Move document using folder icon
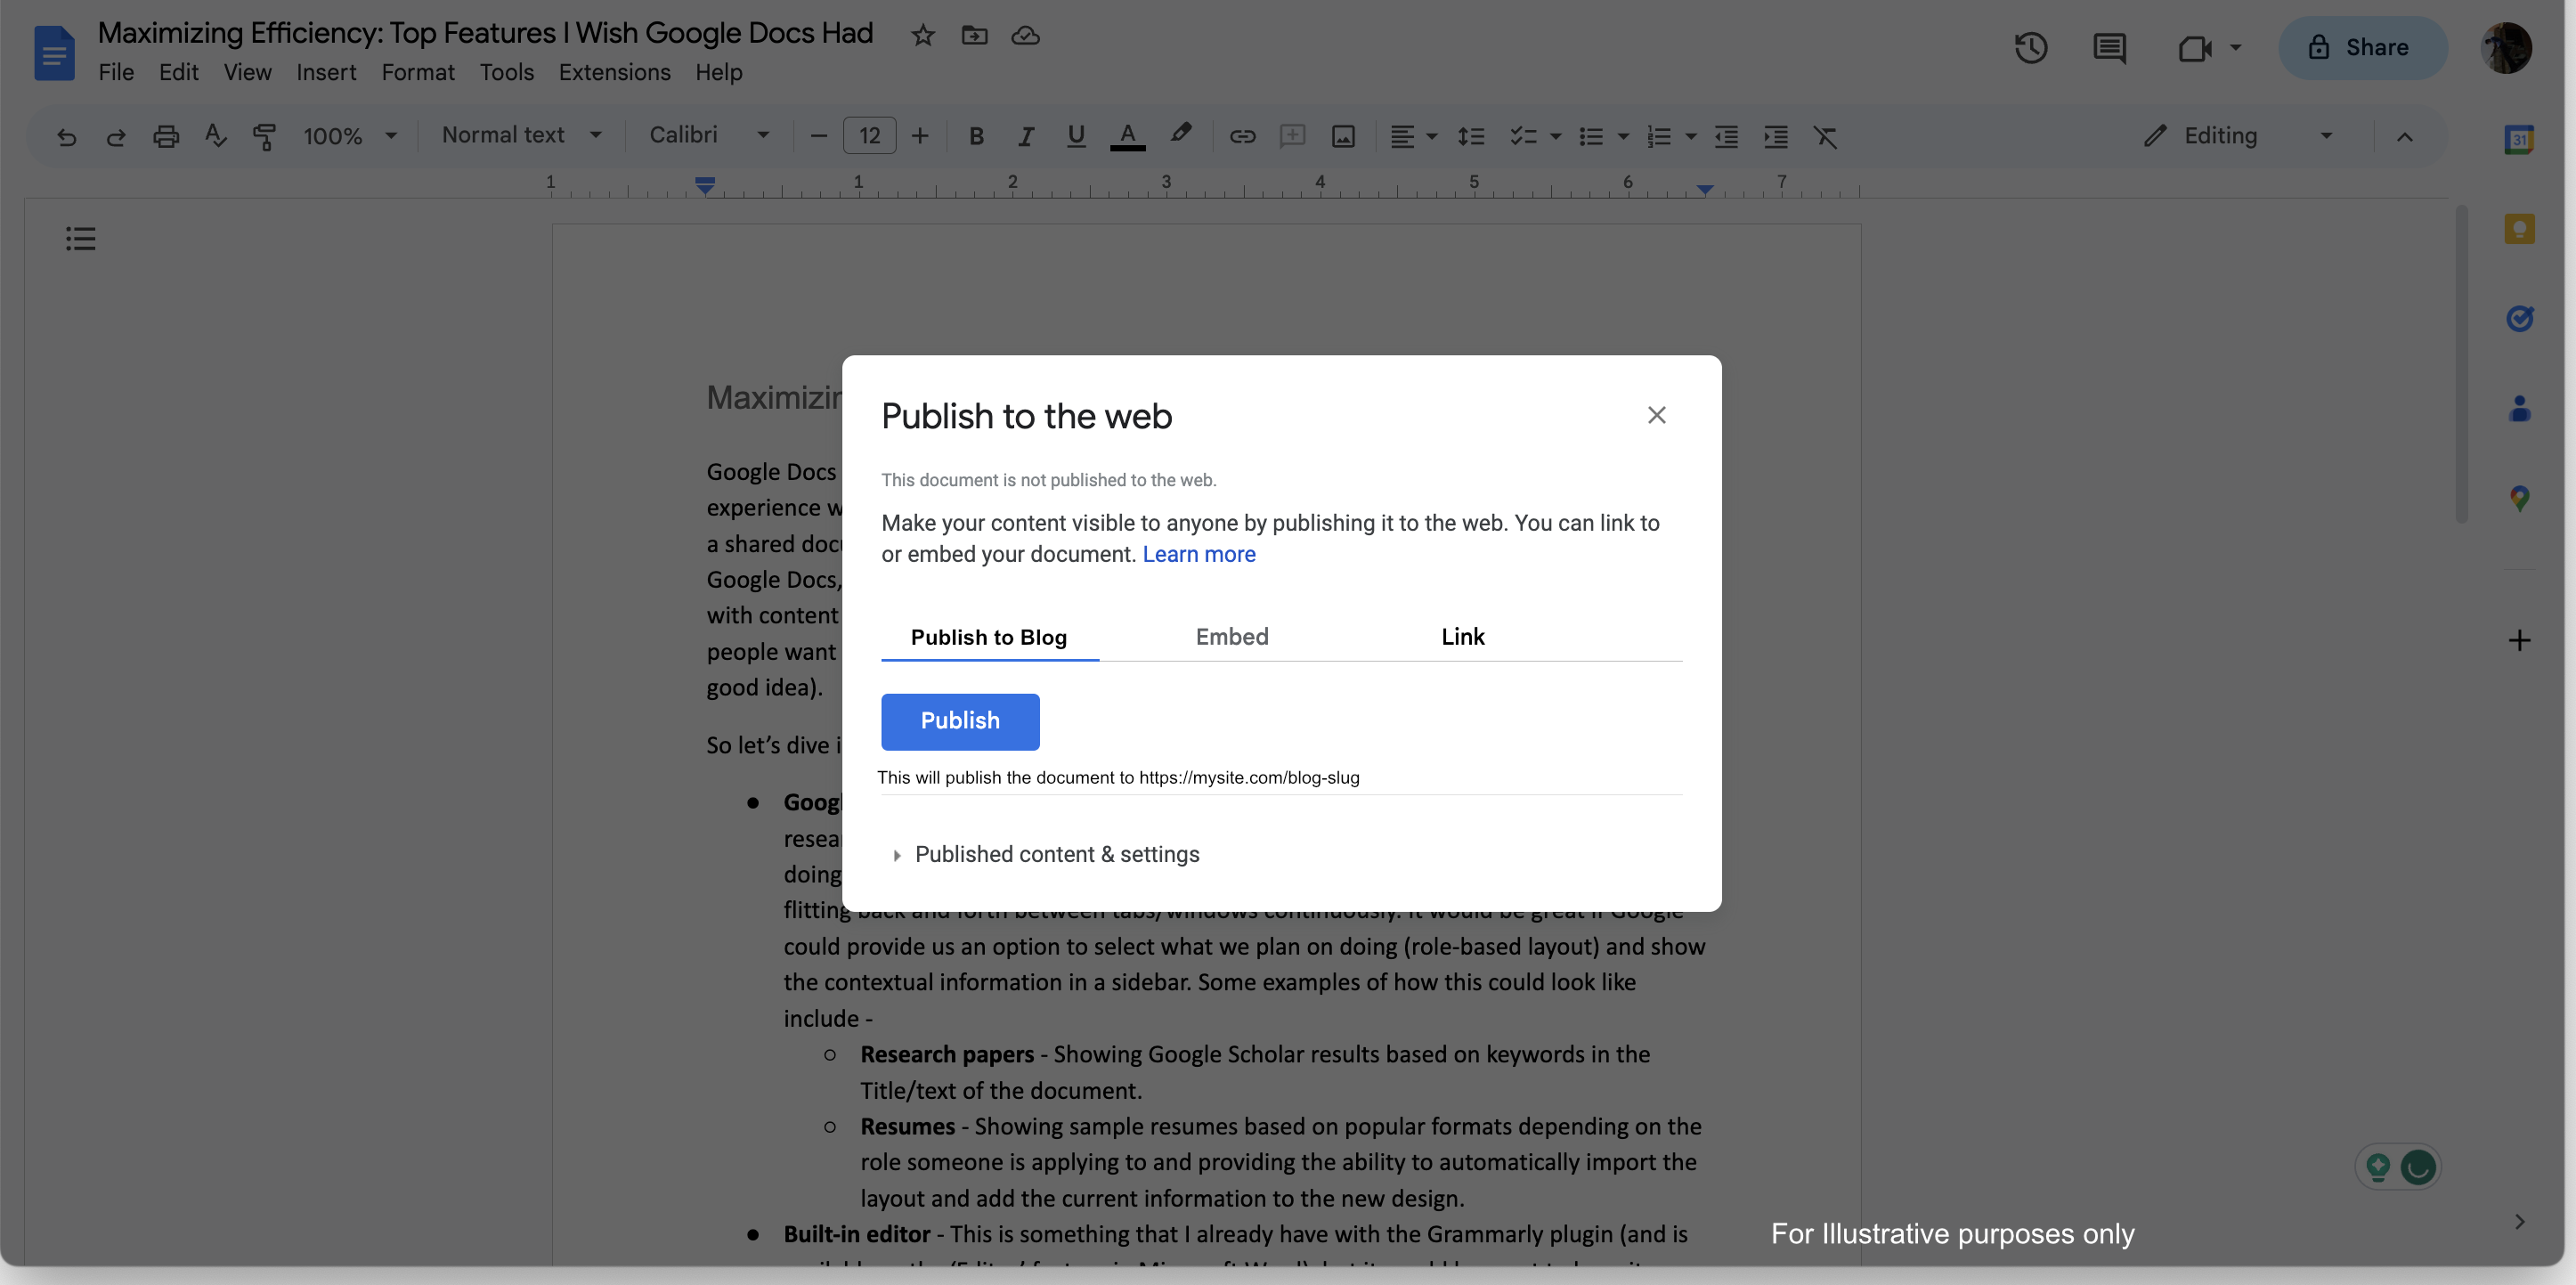2576x1285 pixels. pyautogui.click(x=974, y=36)
